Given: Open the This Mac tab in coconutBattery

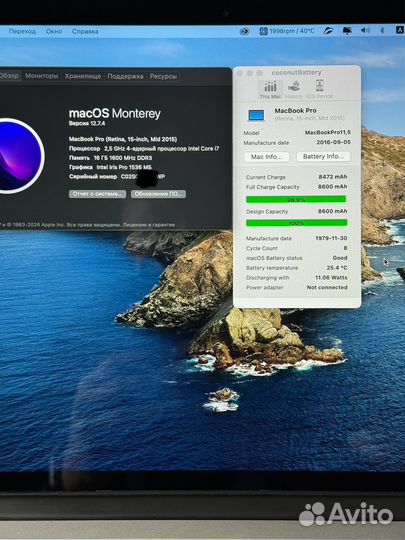Looking at the screenshot, I should 270,90.
